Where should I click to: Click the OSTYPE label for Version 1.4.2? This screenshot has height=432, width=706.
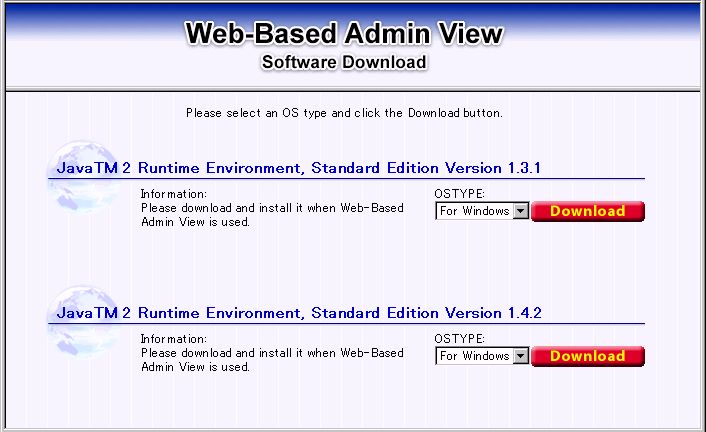(x=459, y=339)
